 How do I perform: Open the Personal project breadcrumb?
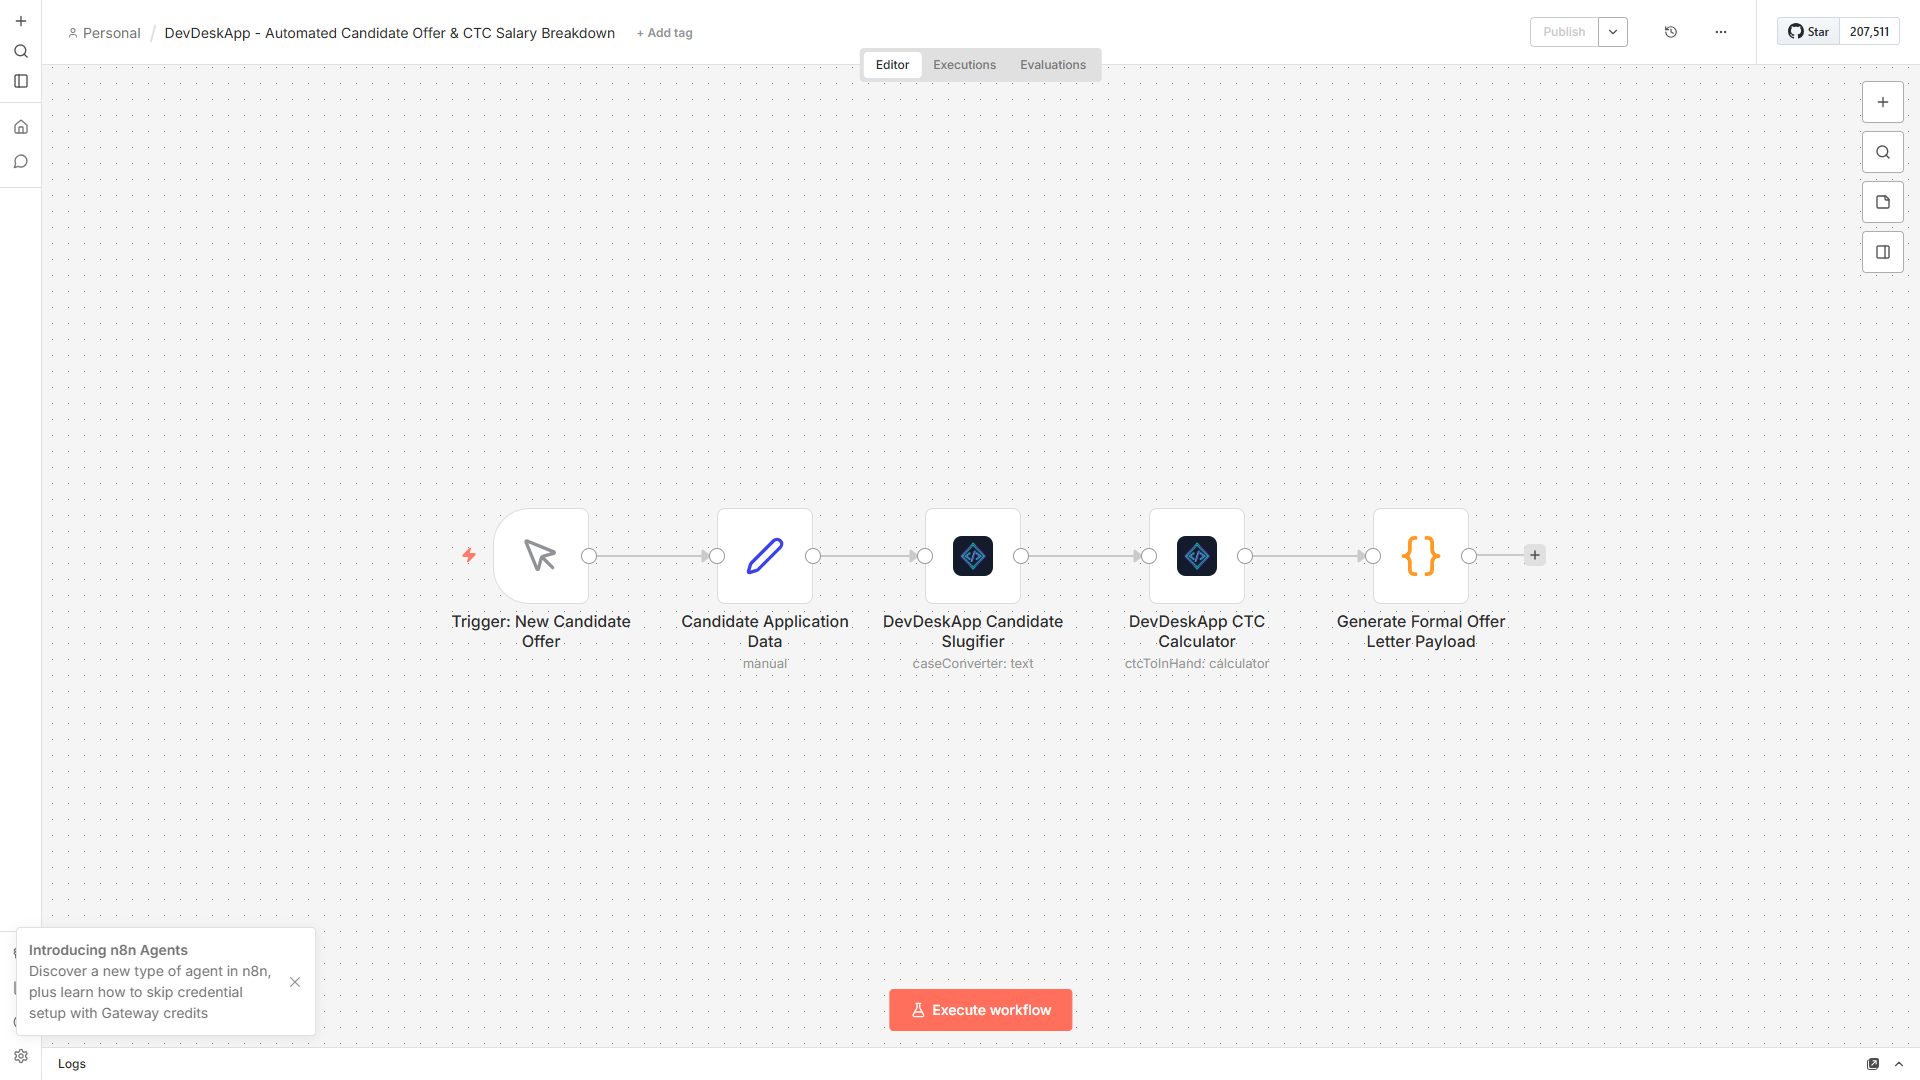tap(104, 33)
